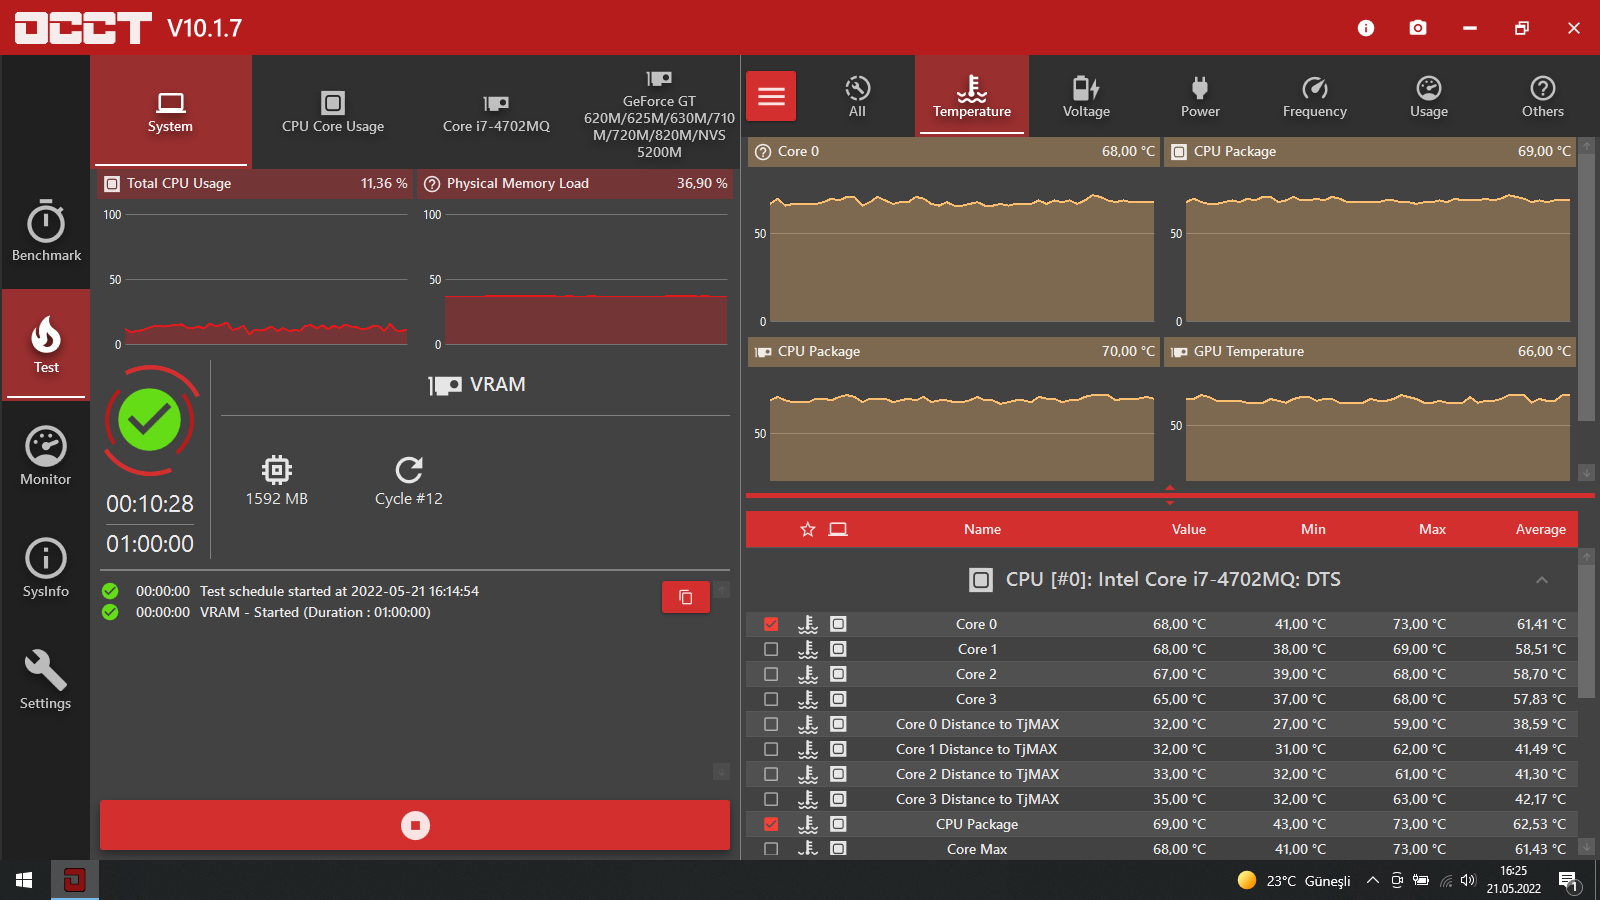Open the Benchmark section in sidebar
Viewport: 1600px width, 900px height.
click(46, 232)
